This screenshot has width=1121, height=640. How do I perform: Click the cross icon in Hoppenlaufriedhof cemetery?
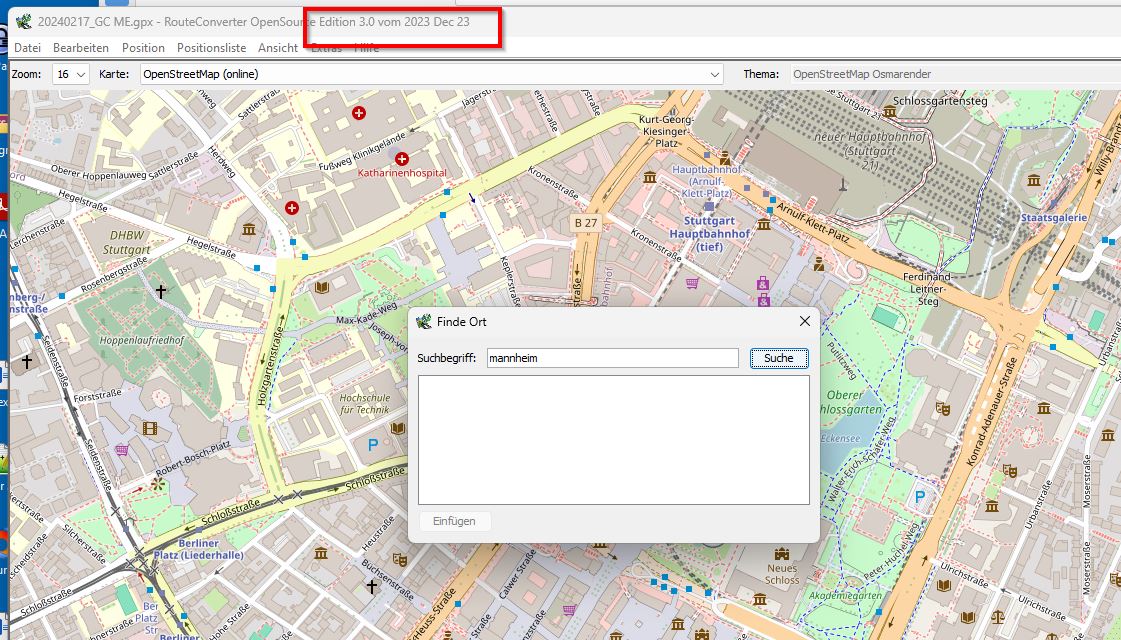pos(161,292)
